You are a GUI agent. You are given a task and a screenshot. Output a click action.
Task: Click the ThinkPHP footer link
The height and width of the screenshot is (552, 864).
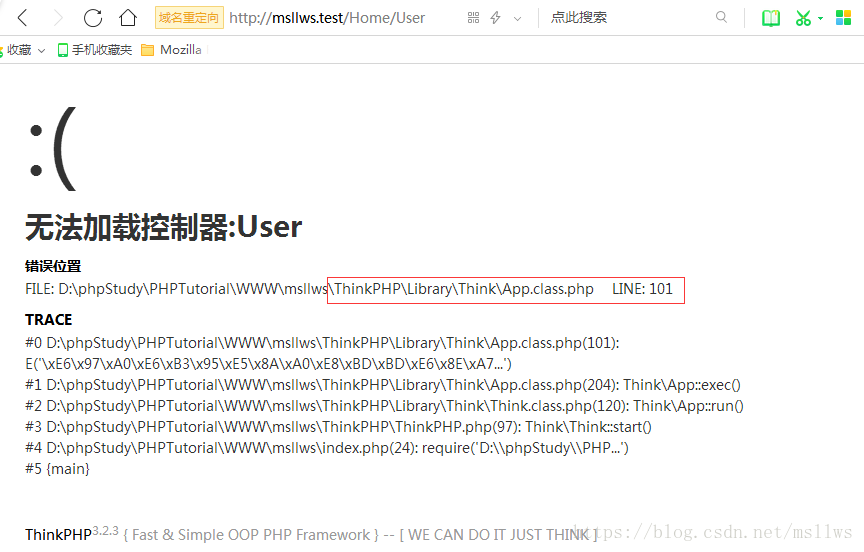(58, 535)
